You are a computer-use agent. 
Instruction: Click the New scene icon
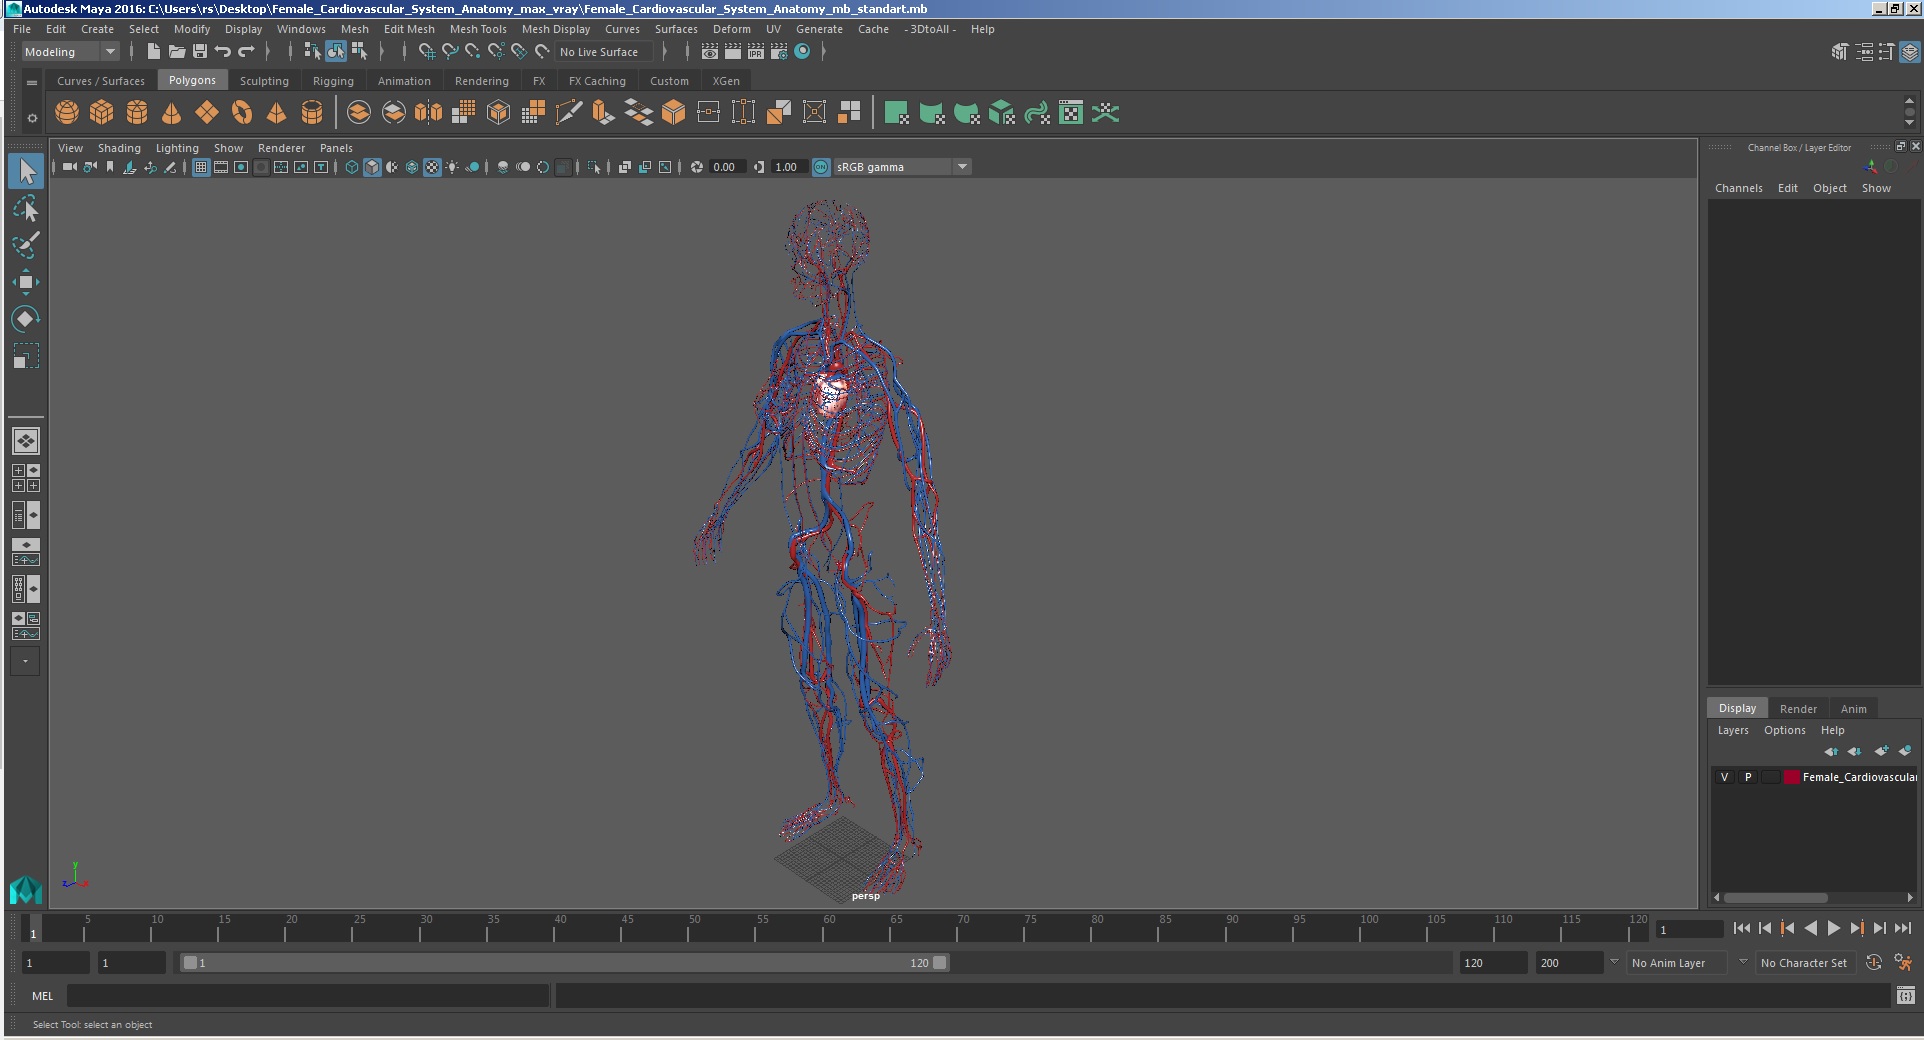(x=153, y=52)
